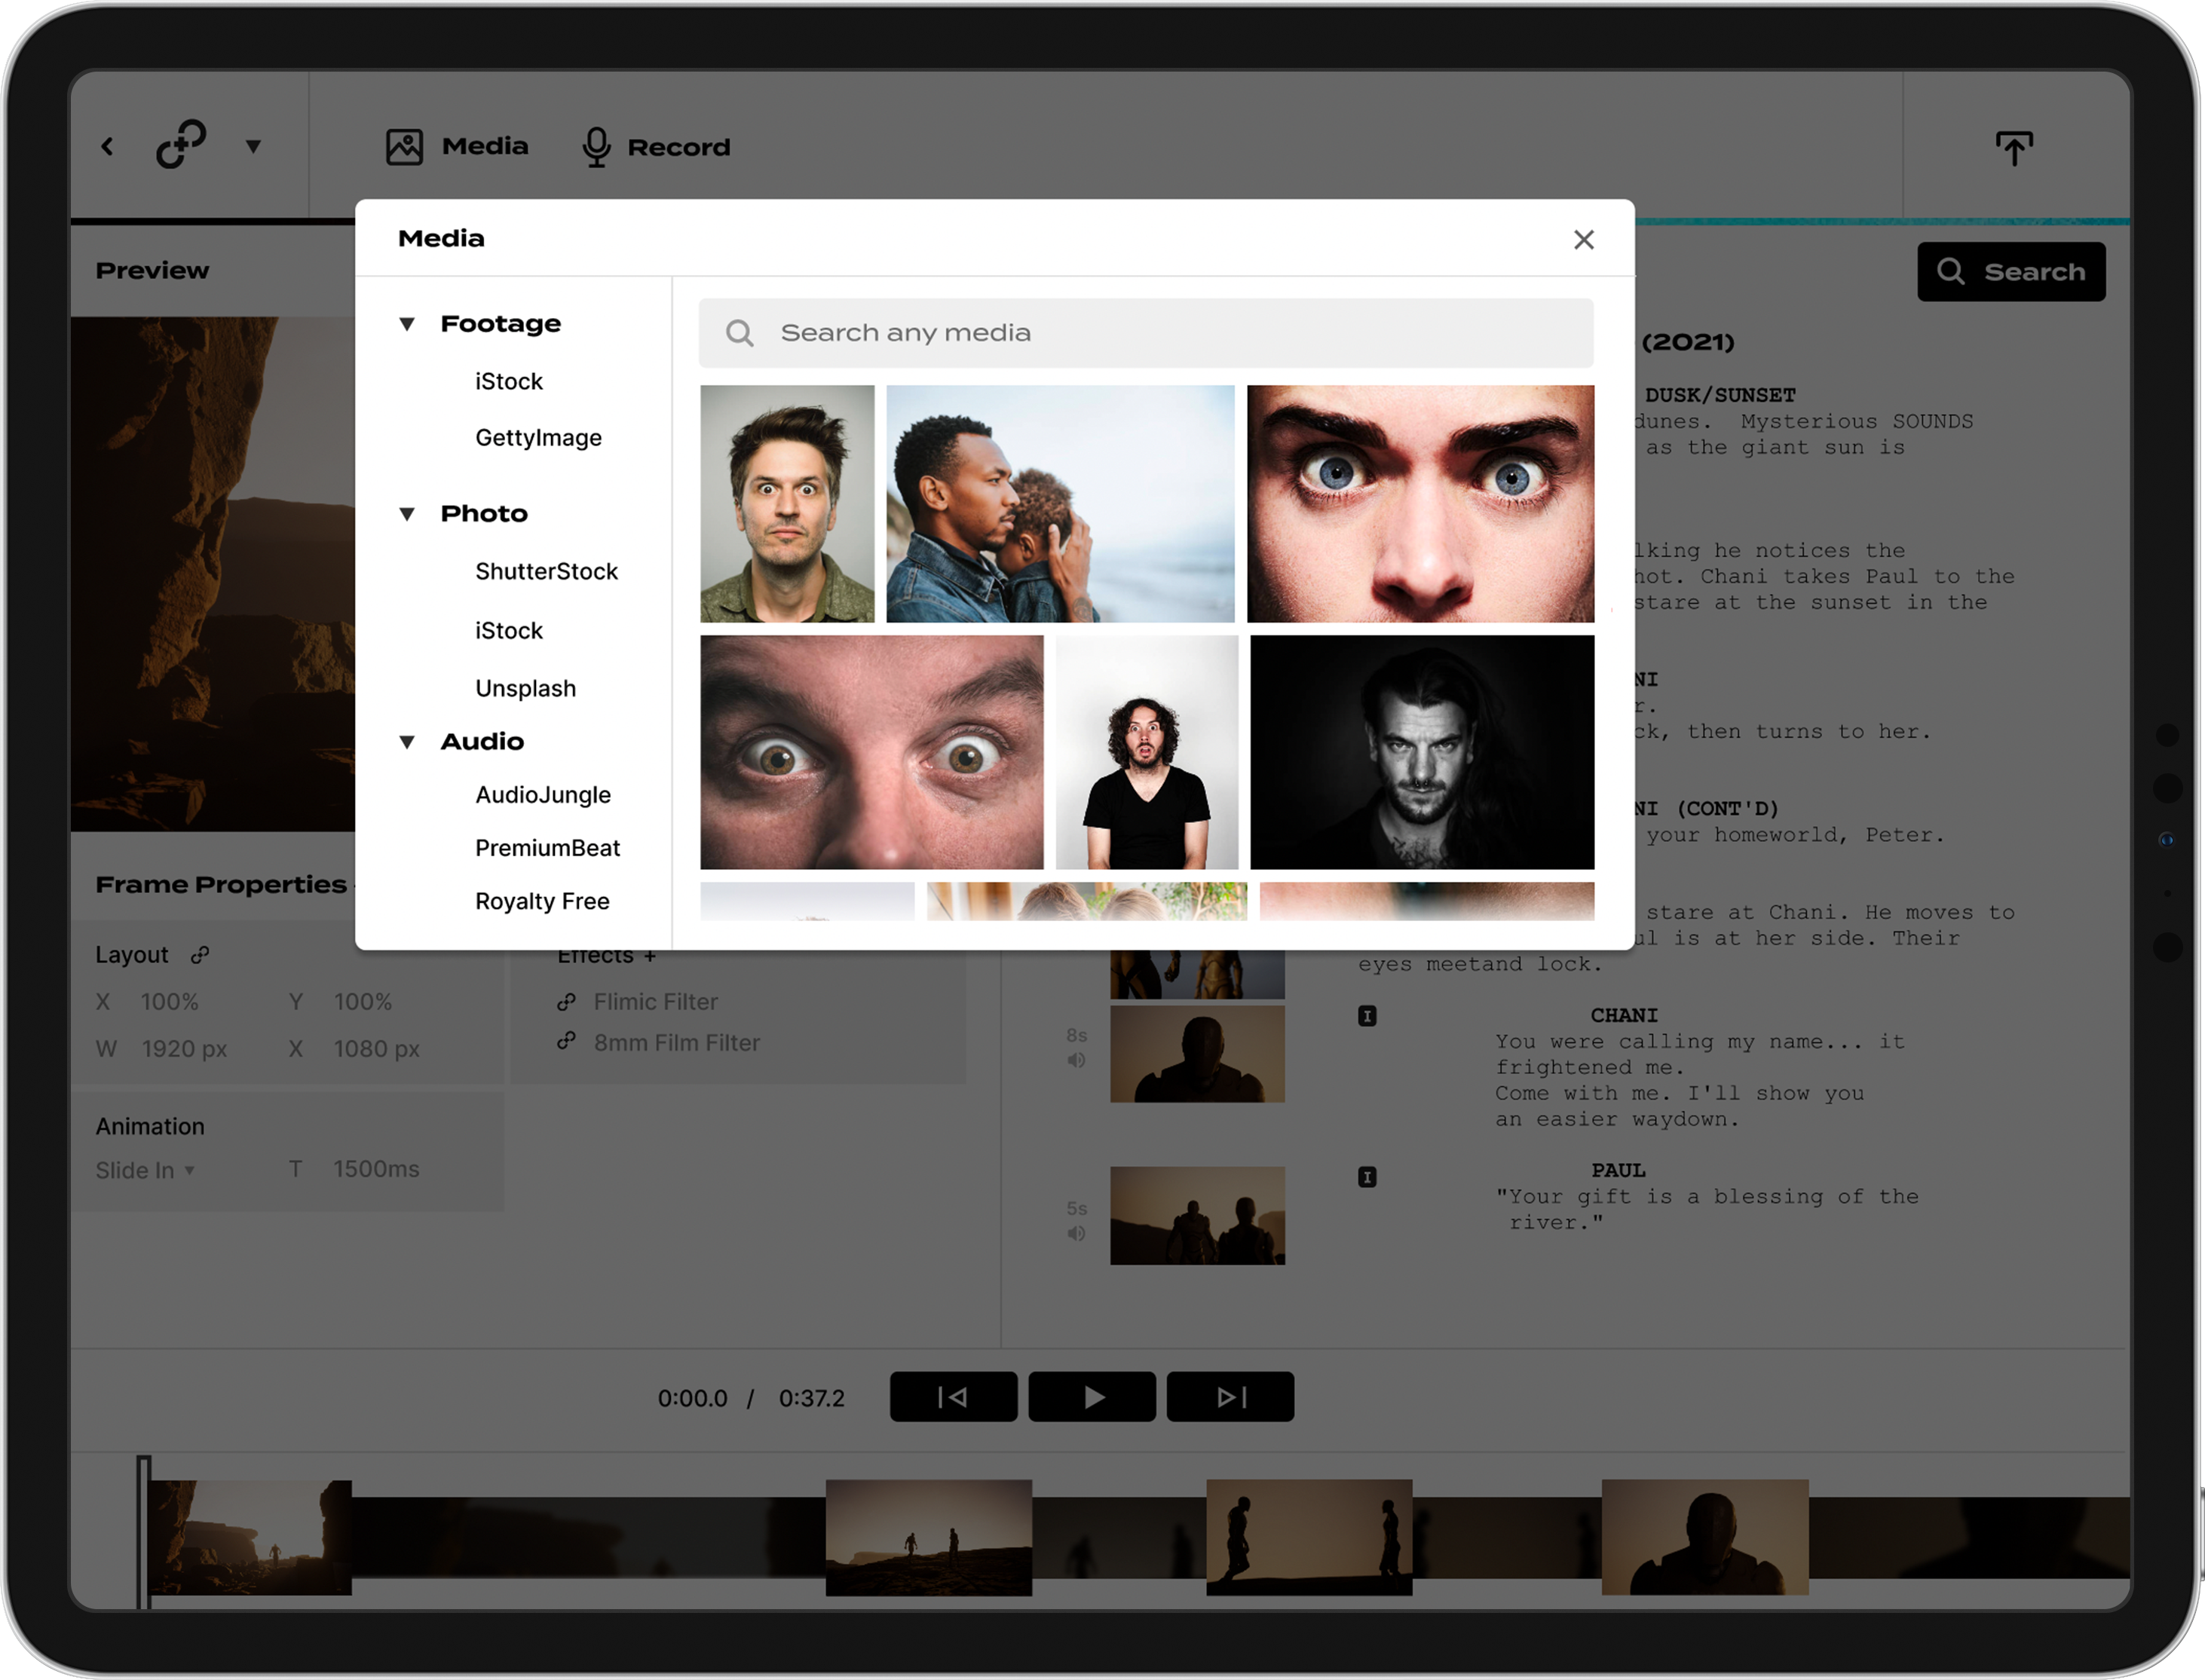This screenshot has height=1680, width=2205.
Task: Click the magnifier icon in media search
Action: click(x=739, y=333)
